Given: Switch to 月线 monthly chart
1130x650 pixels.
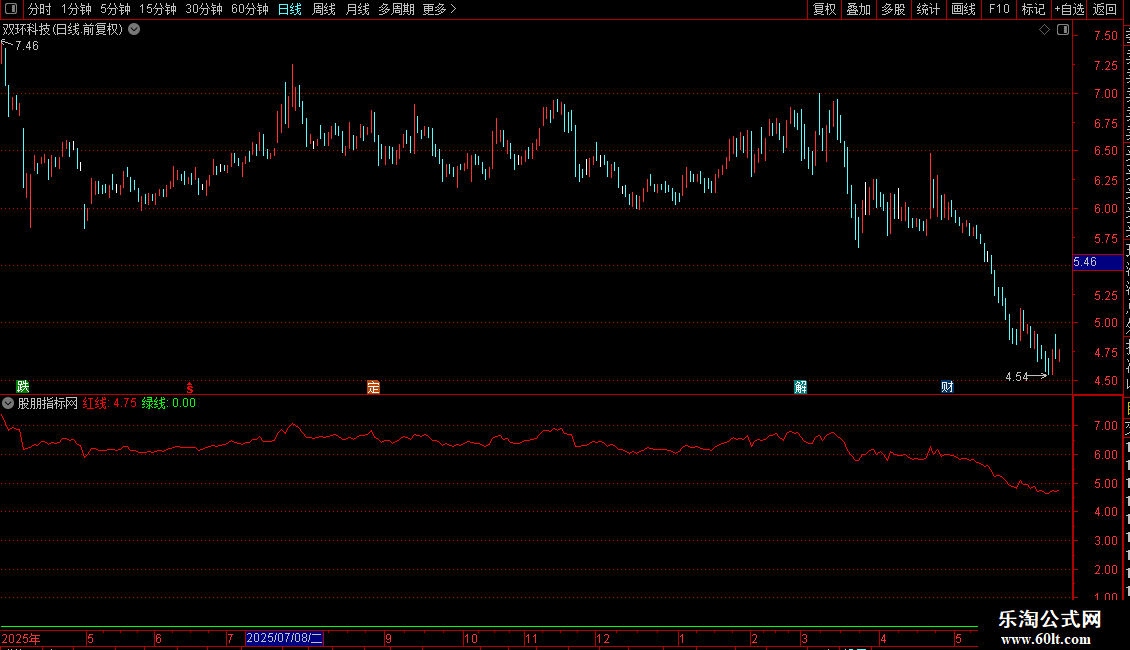Looking at the screenshot, I should [357, 9].
